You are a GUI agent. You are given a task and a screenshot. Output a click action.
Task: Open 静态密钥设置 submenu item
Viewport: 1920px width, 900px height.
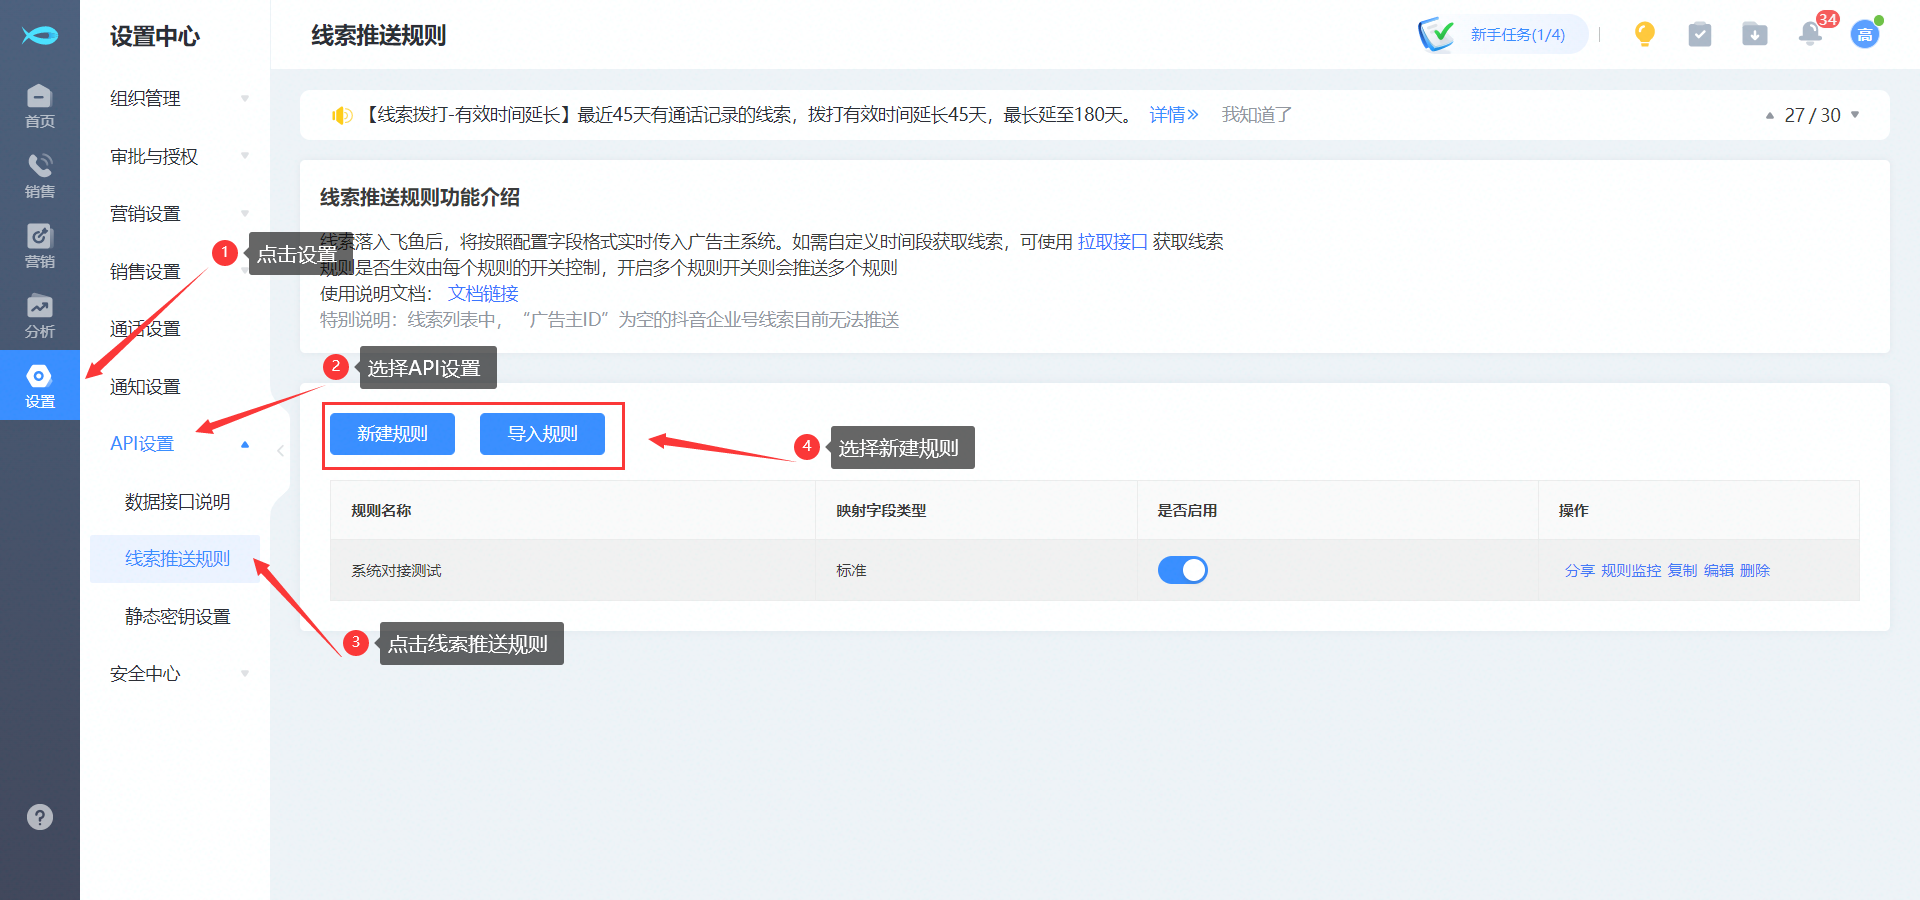coord(177,617)
